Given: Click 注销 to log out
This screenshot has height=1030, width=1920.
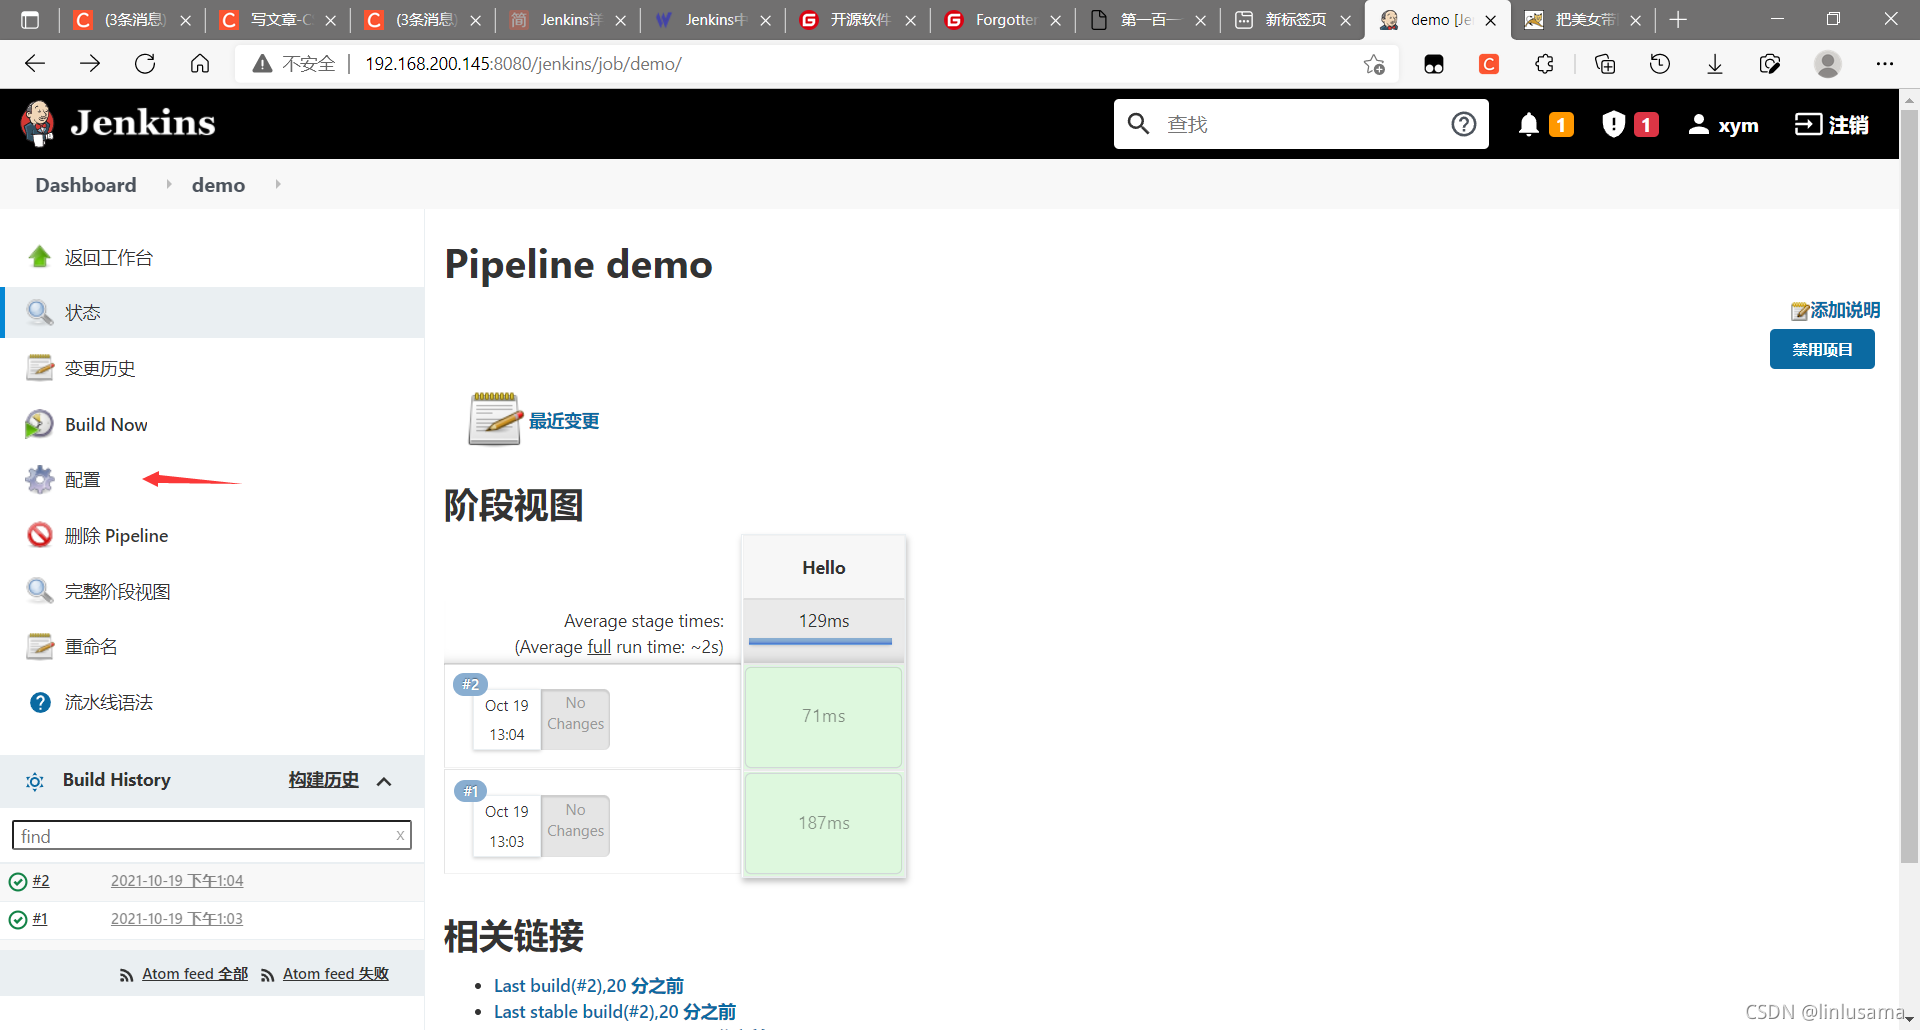Looking at the screenshot, I should click(x=1832, y=124).
